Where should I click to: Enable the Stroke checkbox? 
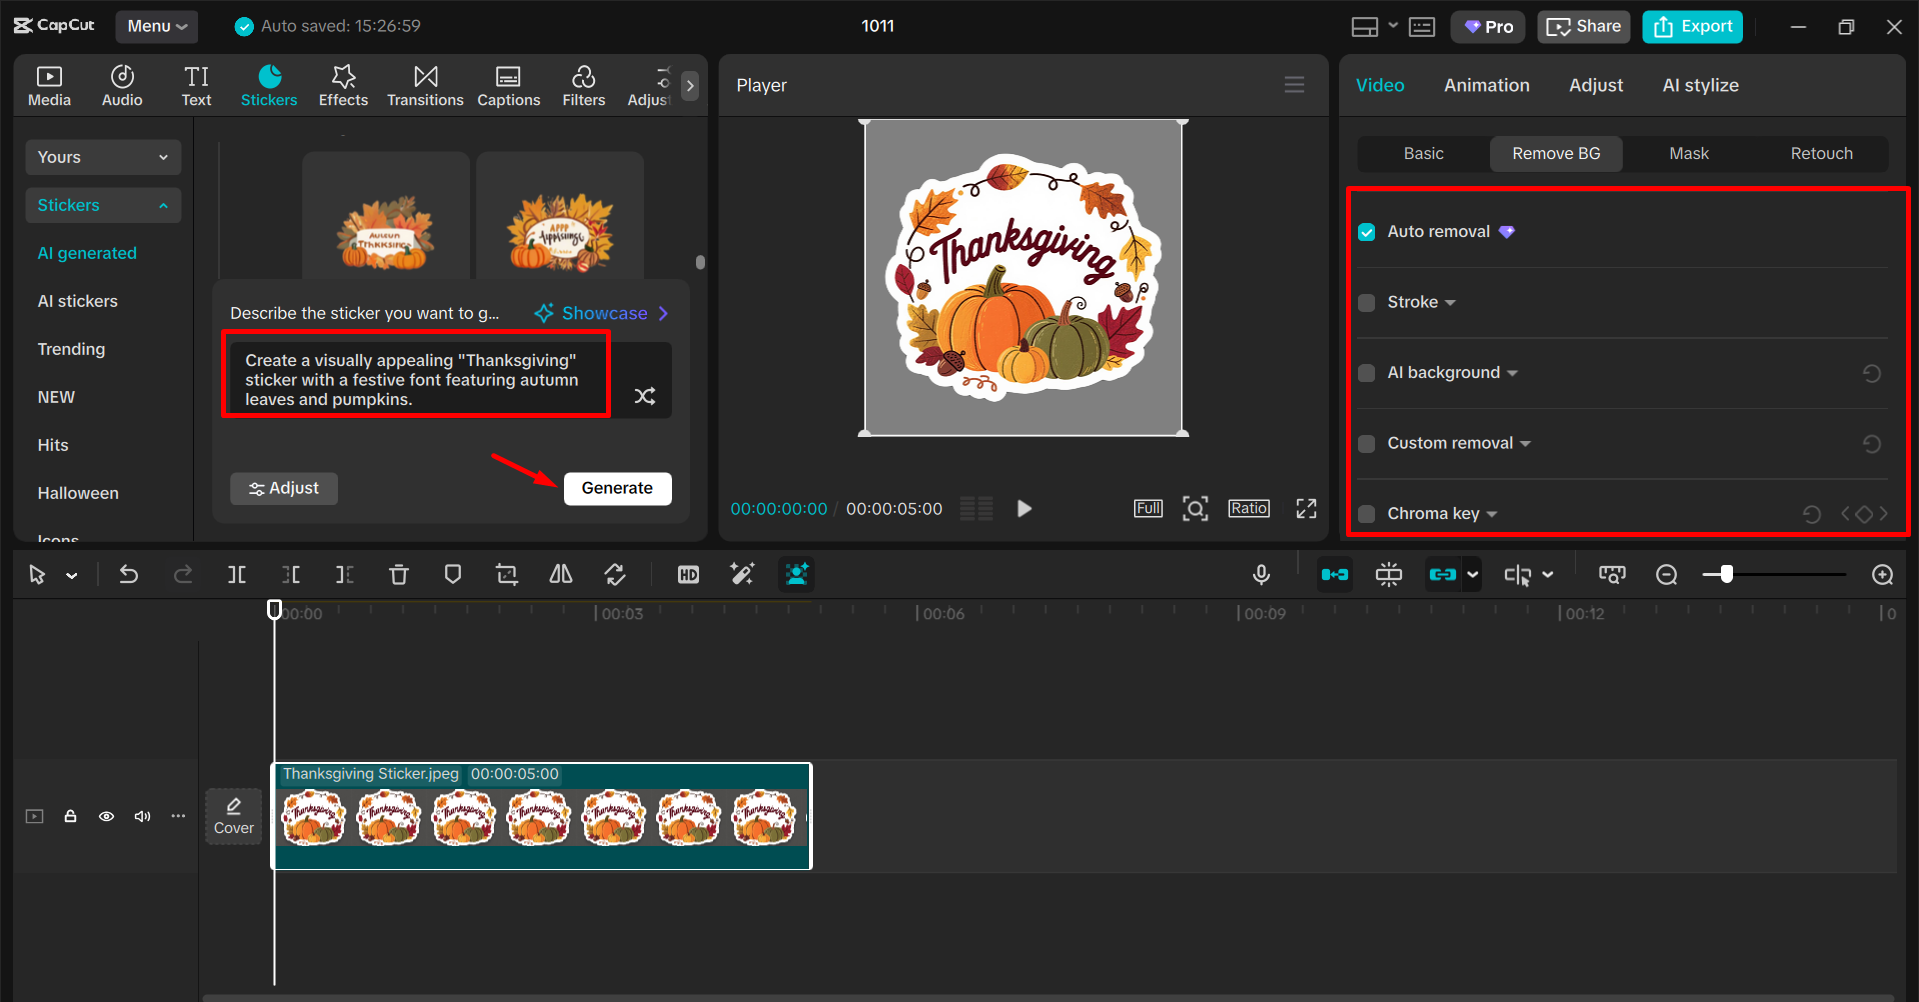pyautogui.click(x=1366, y=302)
